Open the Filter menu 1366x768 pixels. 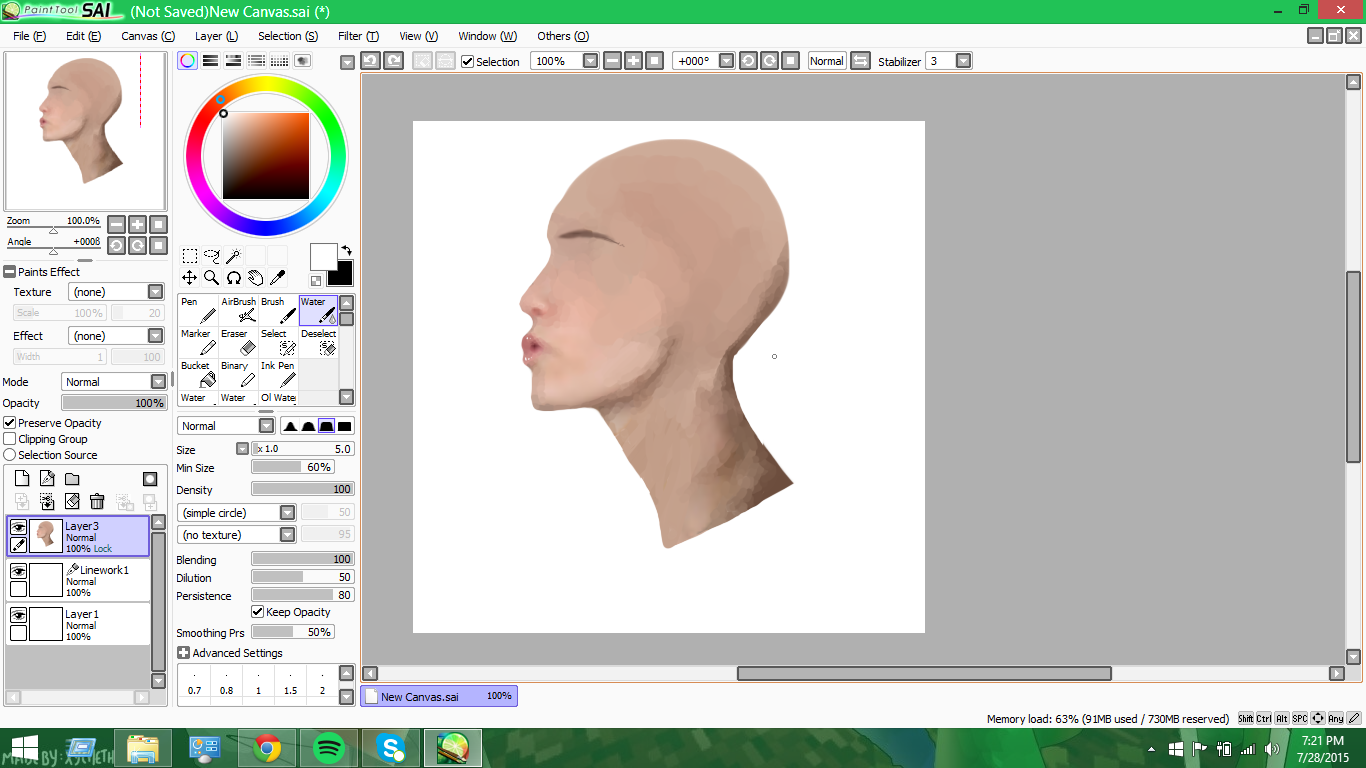click(358, 36)
